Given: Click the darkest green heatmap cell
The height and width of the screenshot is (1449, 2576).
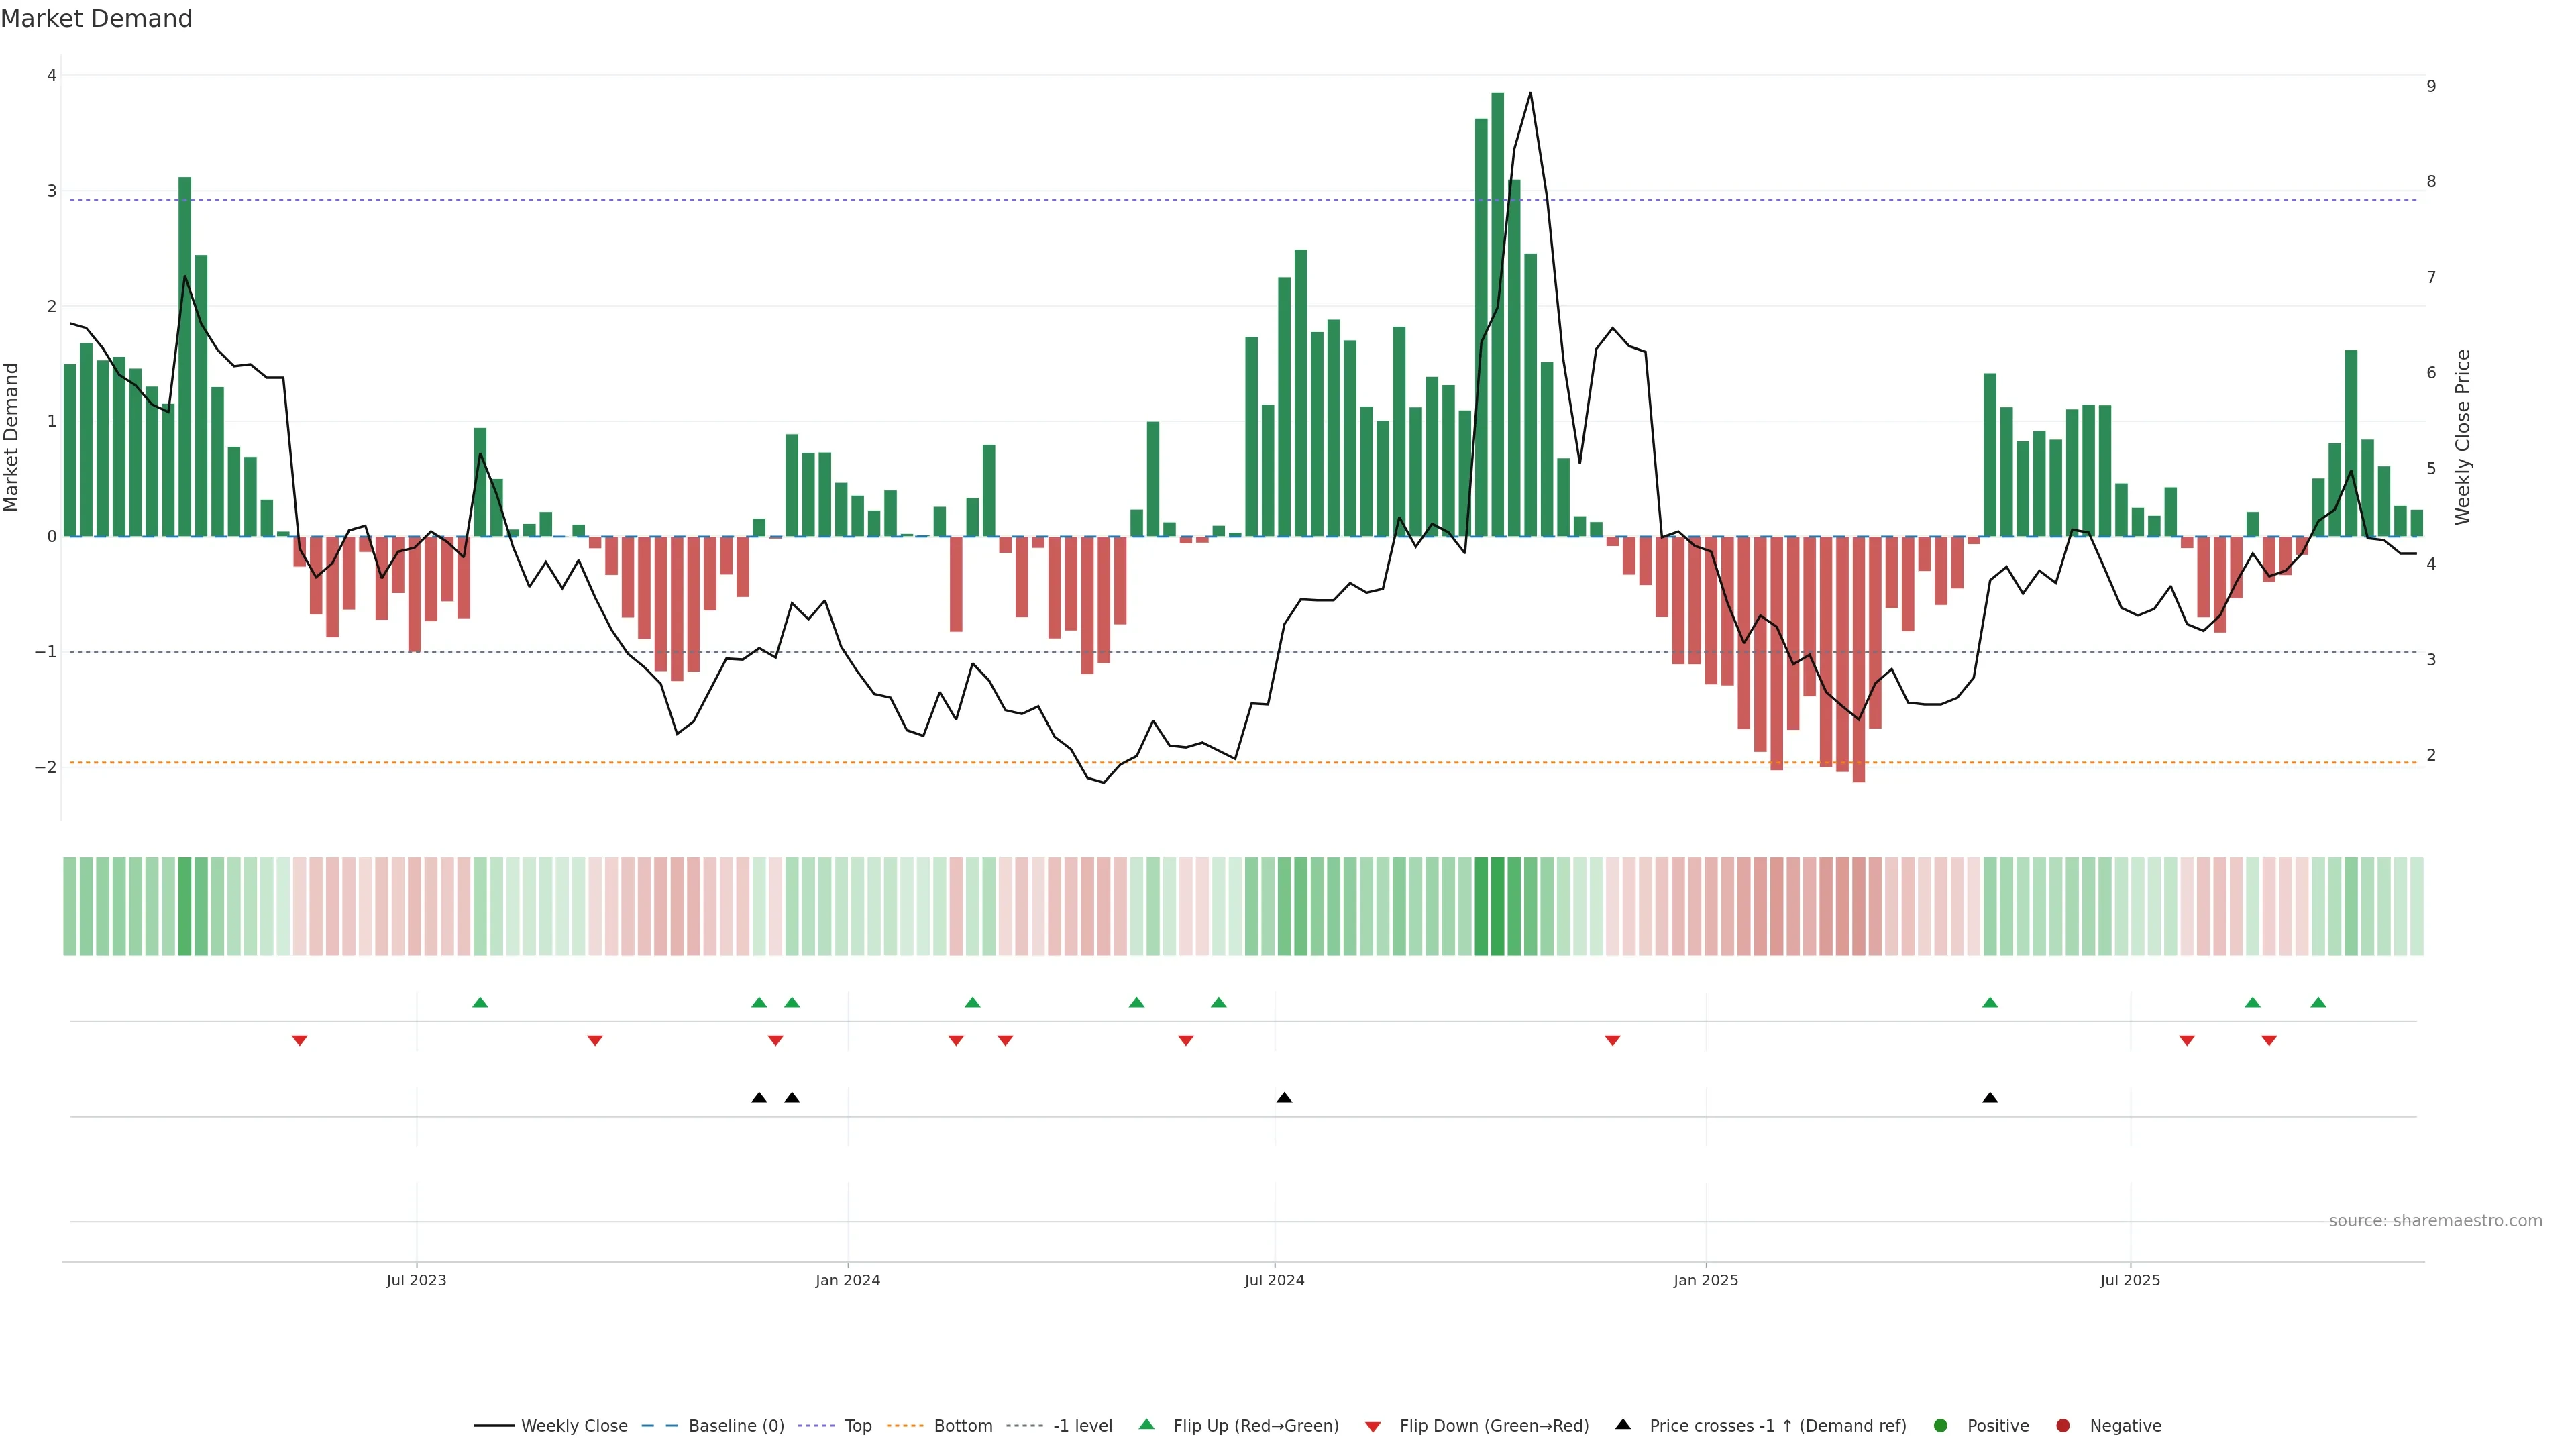Looking at the screenshot, I should pos(1497,906).
